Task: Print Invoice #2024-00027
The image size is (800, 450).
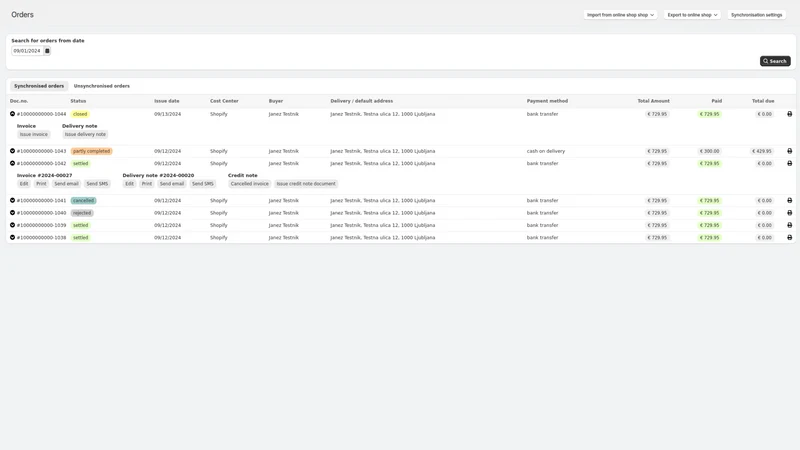Action: (41, 184)
